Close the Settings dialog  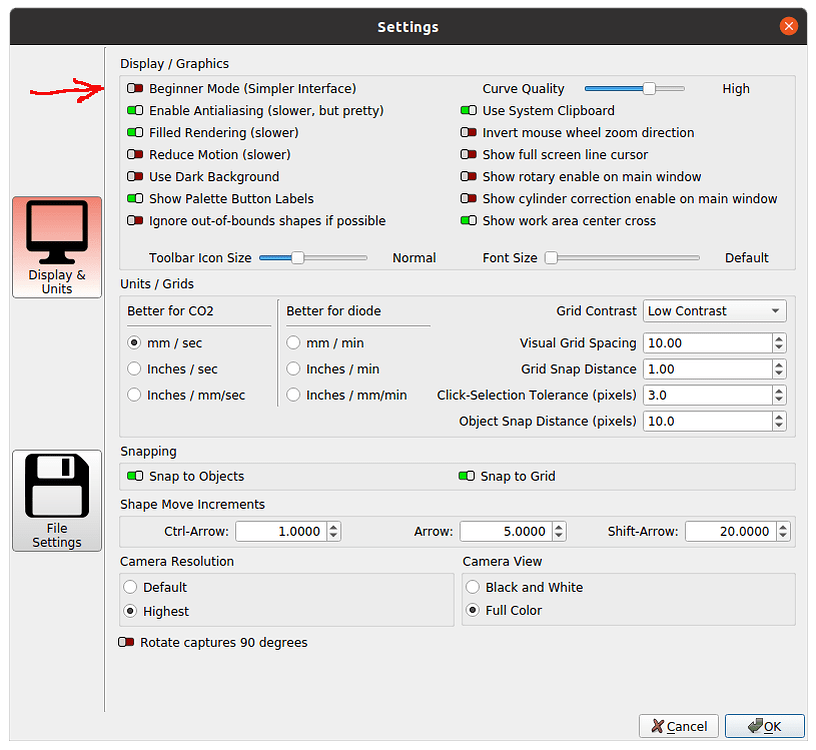(788, 26)
